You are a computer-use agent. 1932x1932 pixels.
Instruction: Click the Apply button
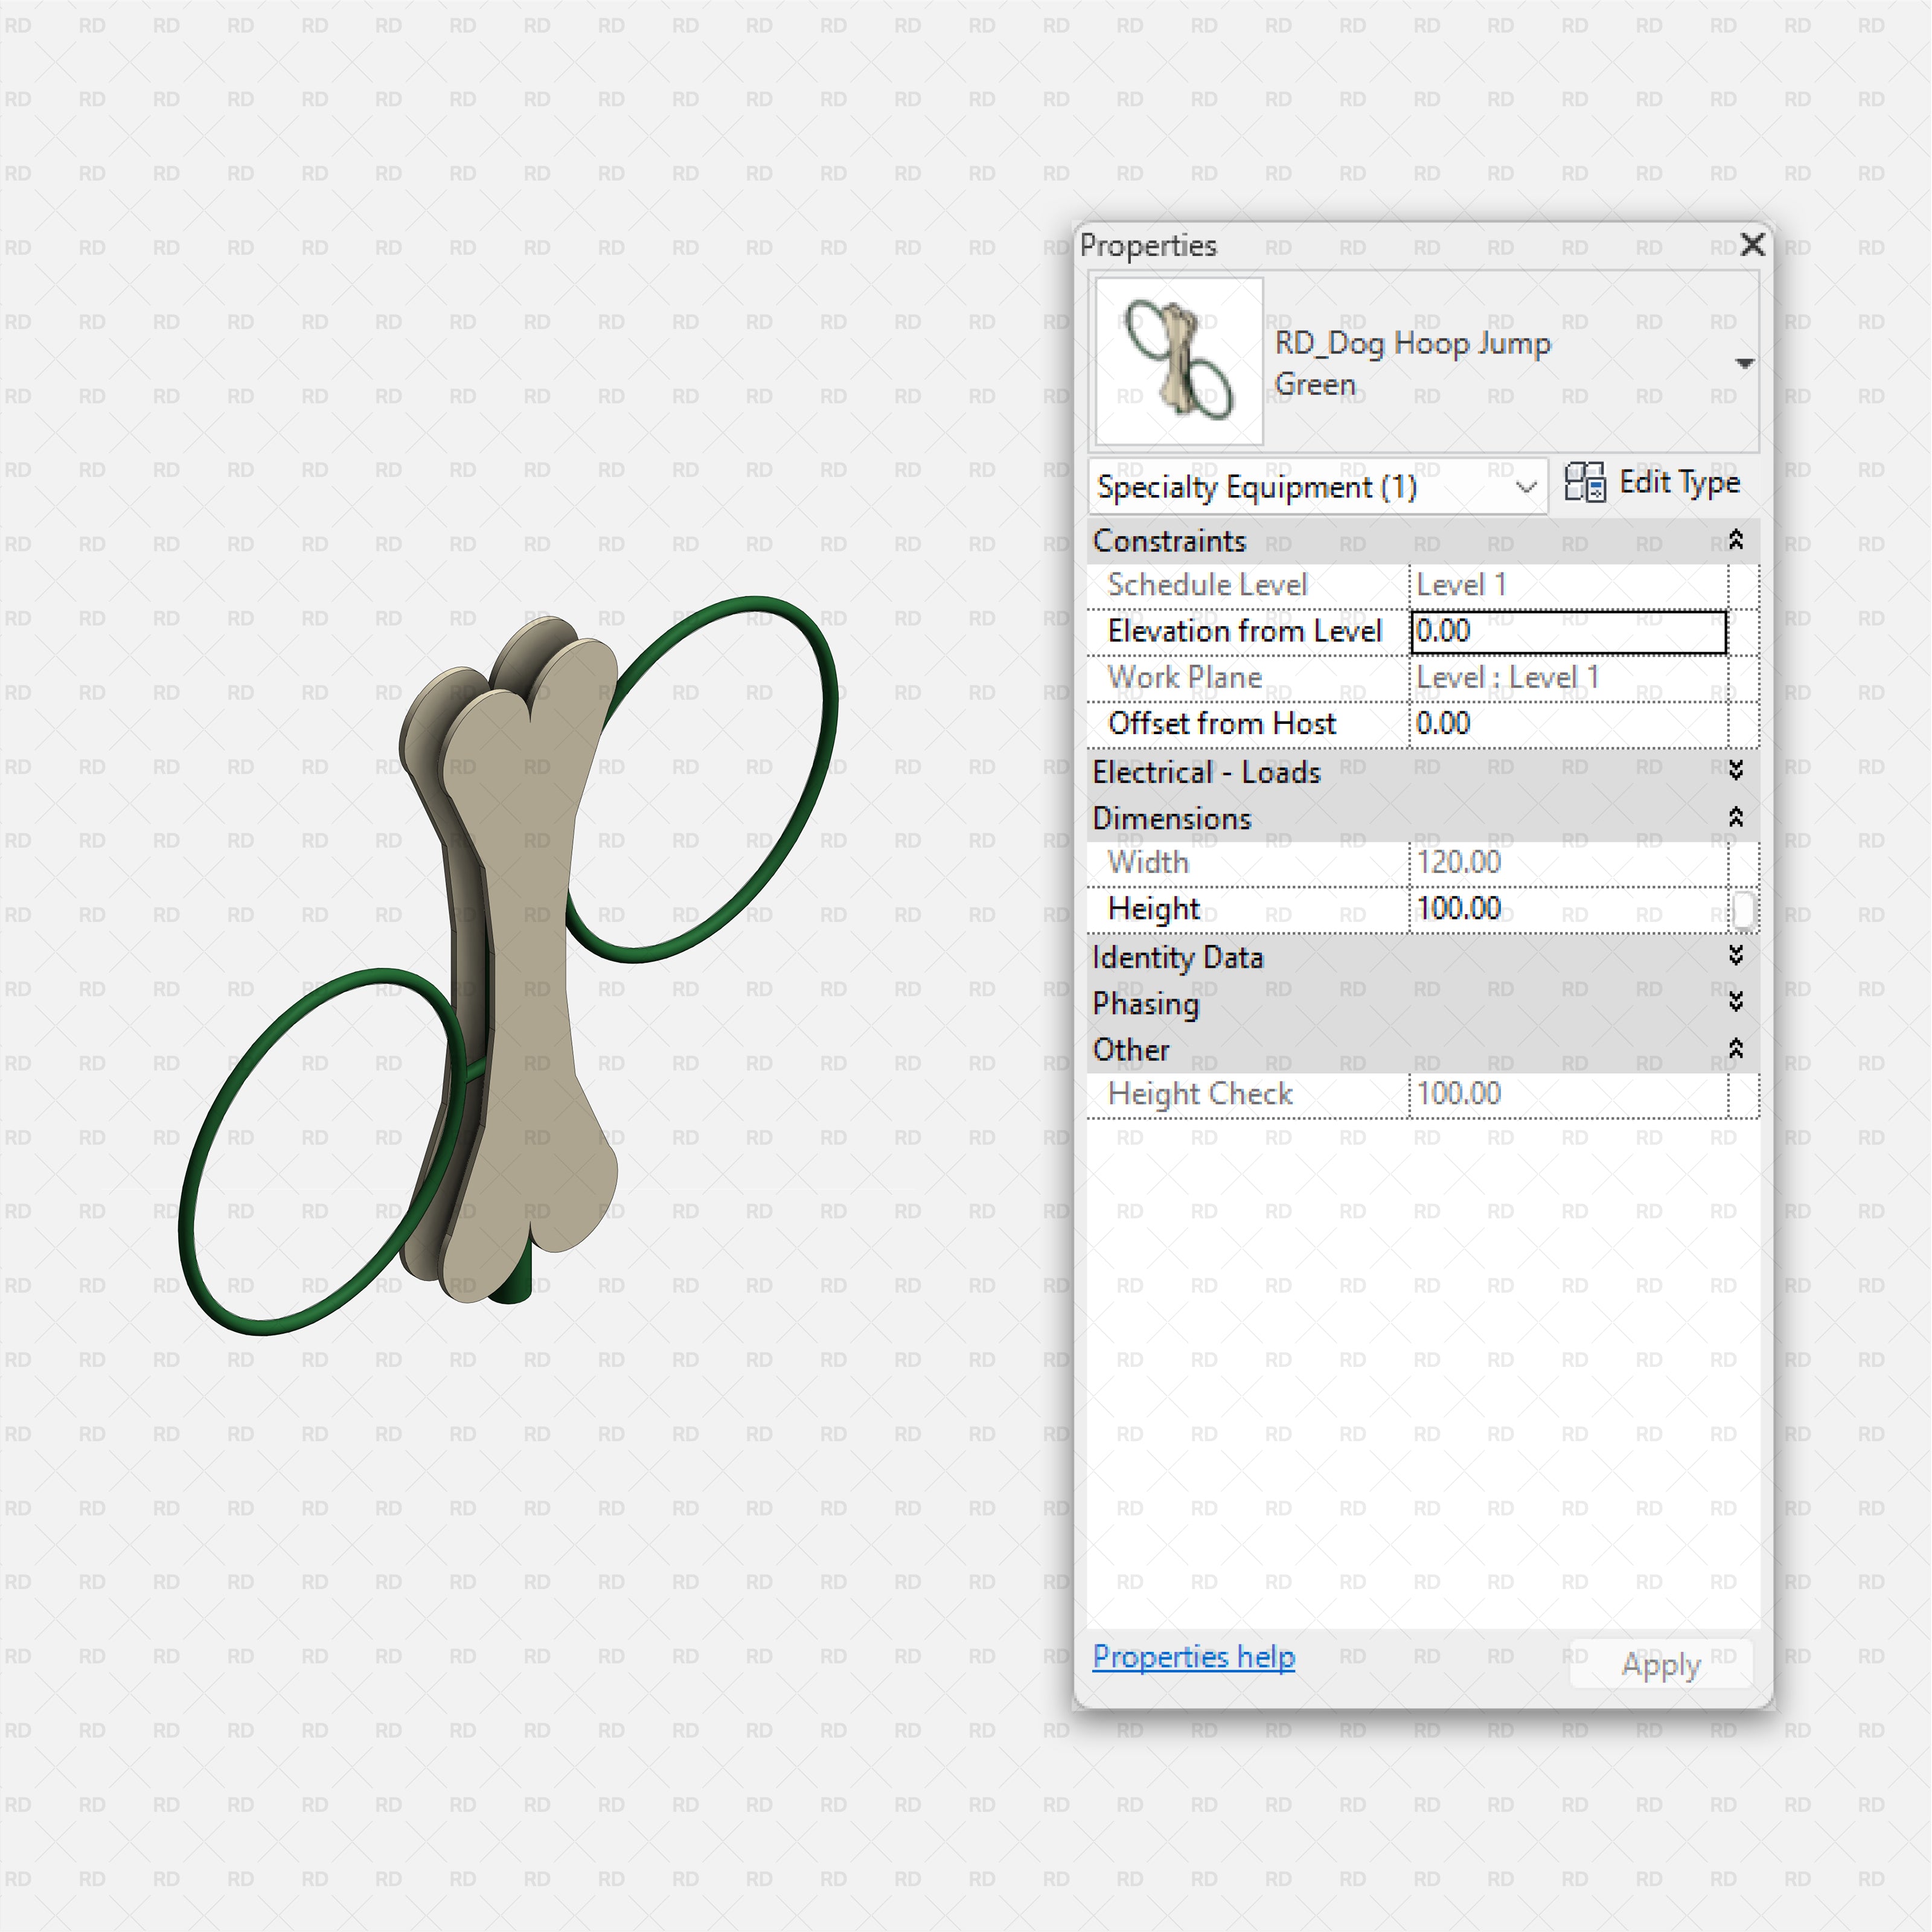click(x=1660, y=1664)
